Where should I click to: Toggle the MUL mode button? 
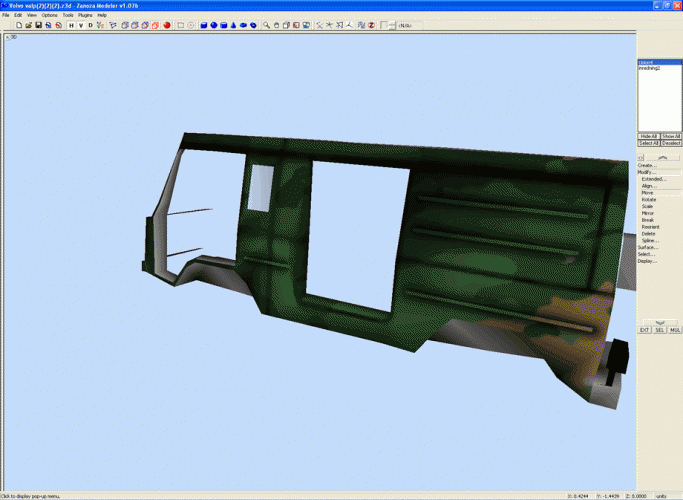[675, 329]
